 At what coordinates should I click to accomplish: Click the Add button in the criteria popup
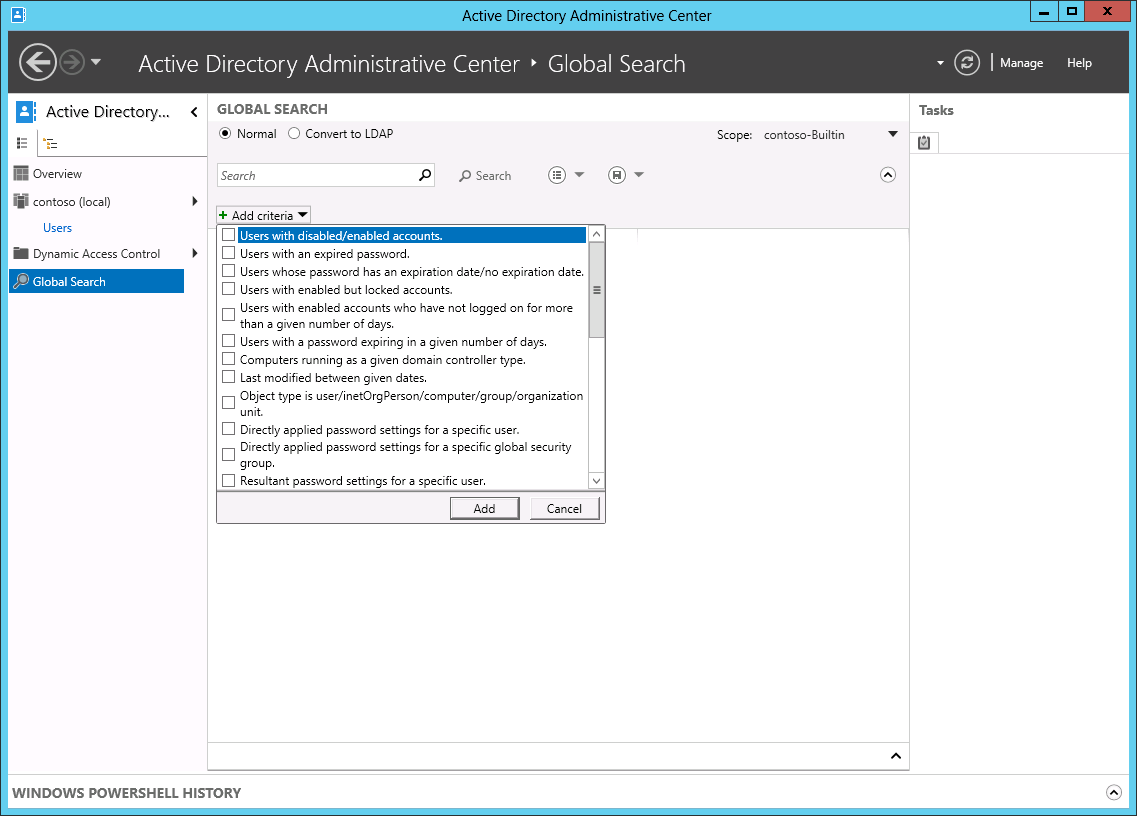(484, 508)
